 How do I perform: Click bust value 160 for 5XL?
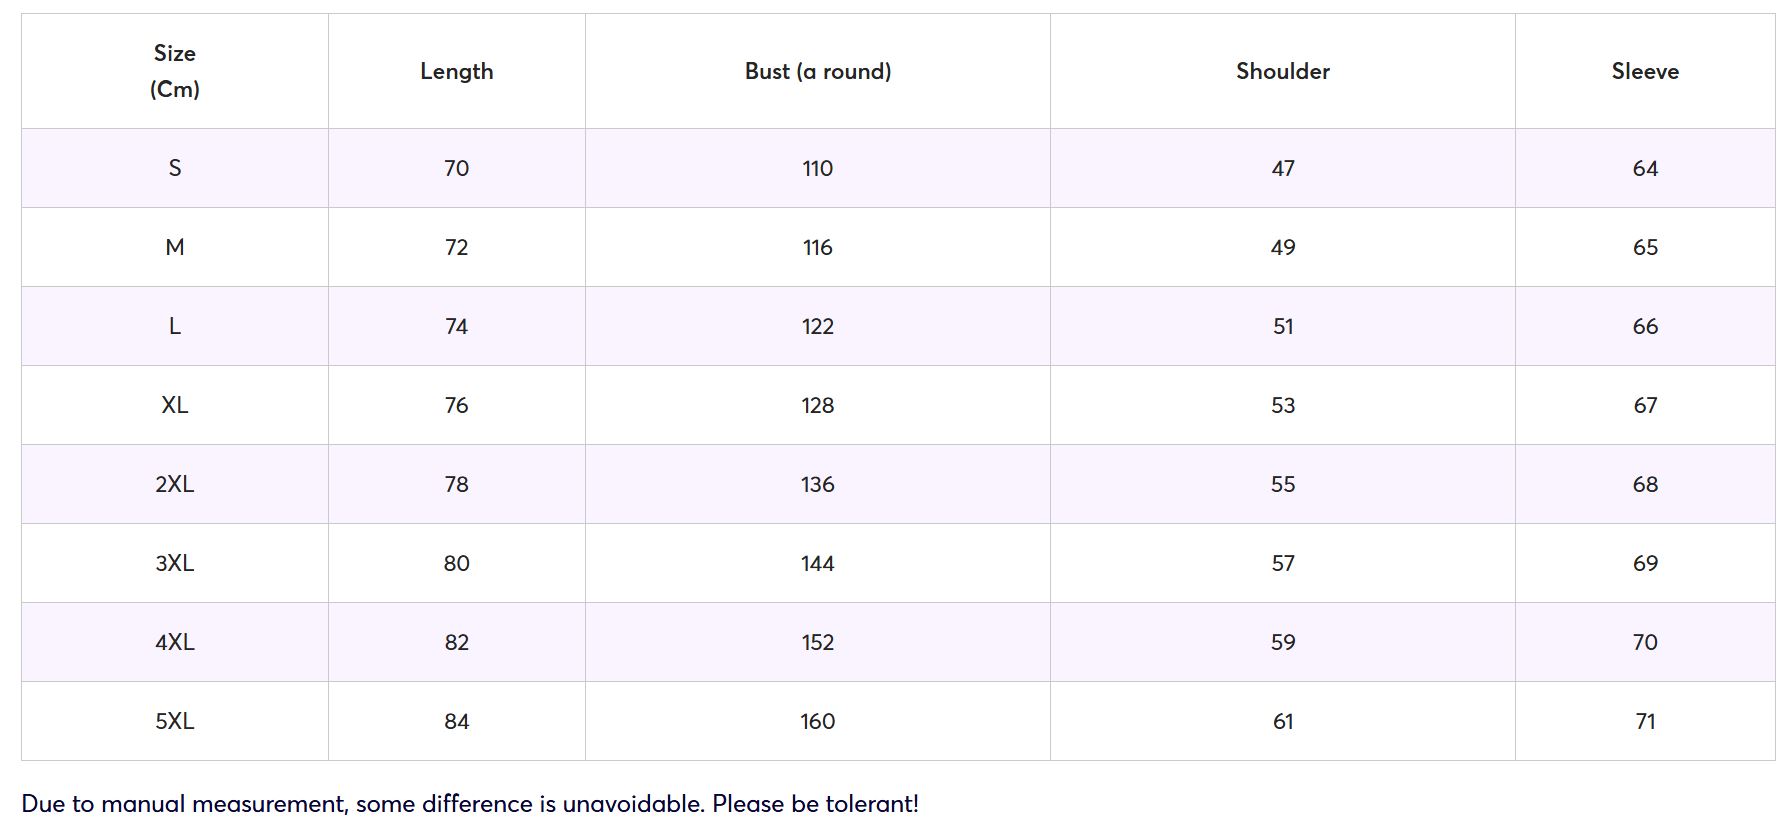click(817, 721)
